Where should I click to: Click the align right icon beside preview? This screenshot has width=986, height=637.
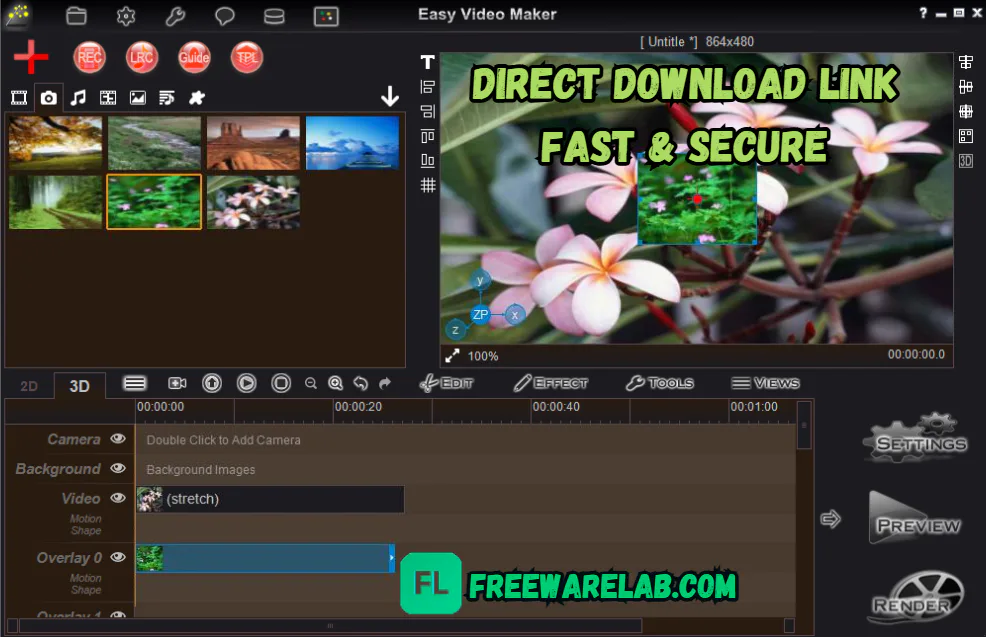(428, 111)
